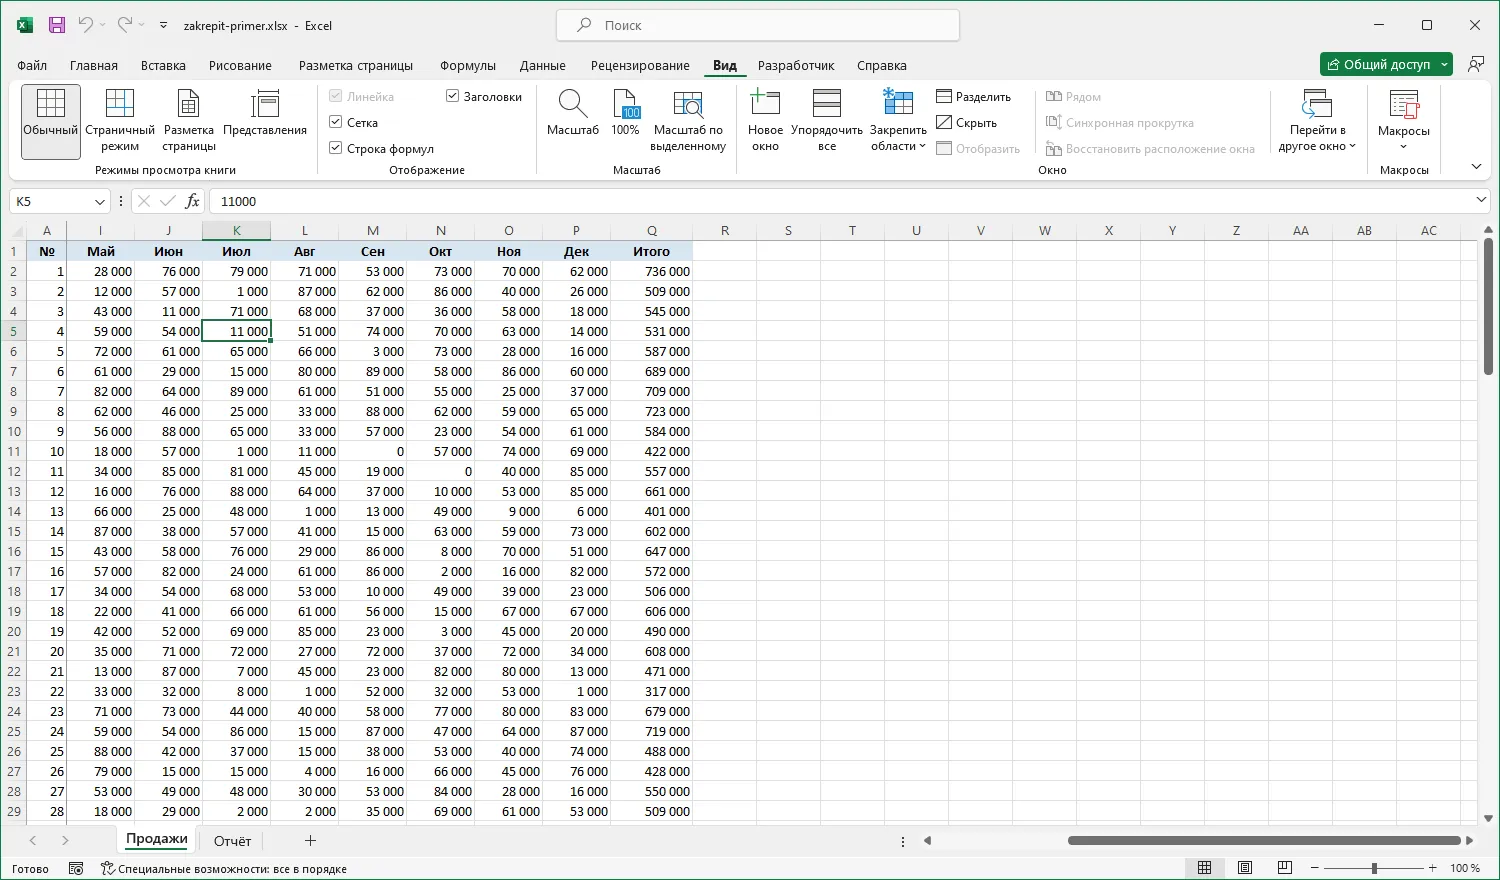Switch to the Формулы ribbon tab
1500x880 pixels.
point(468,66)
